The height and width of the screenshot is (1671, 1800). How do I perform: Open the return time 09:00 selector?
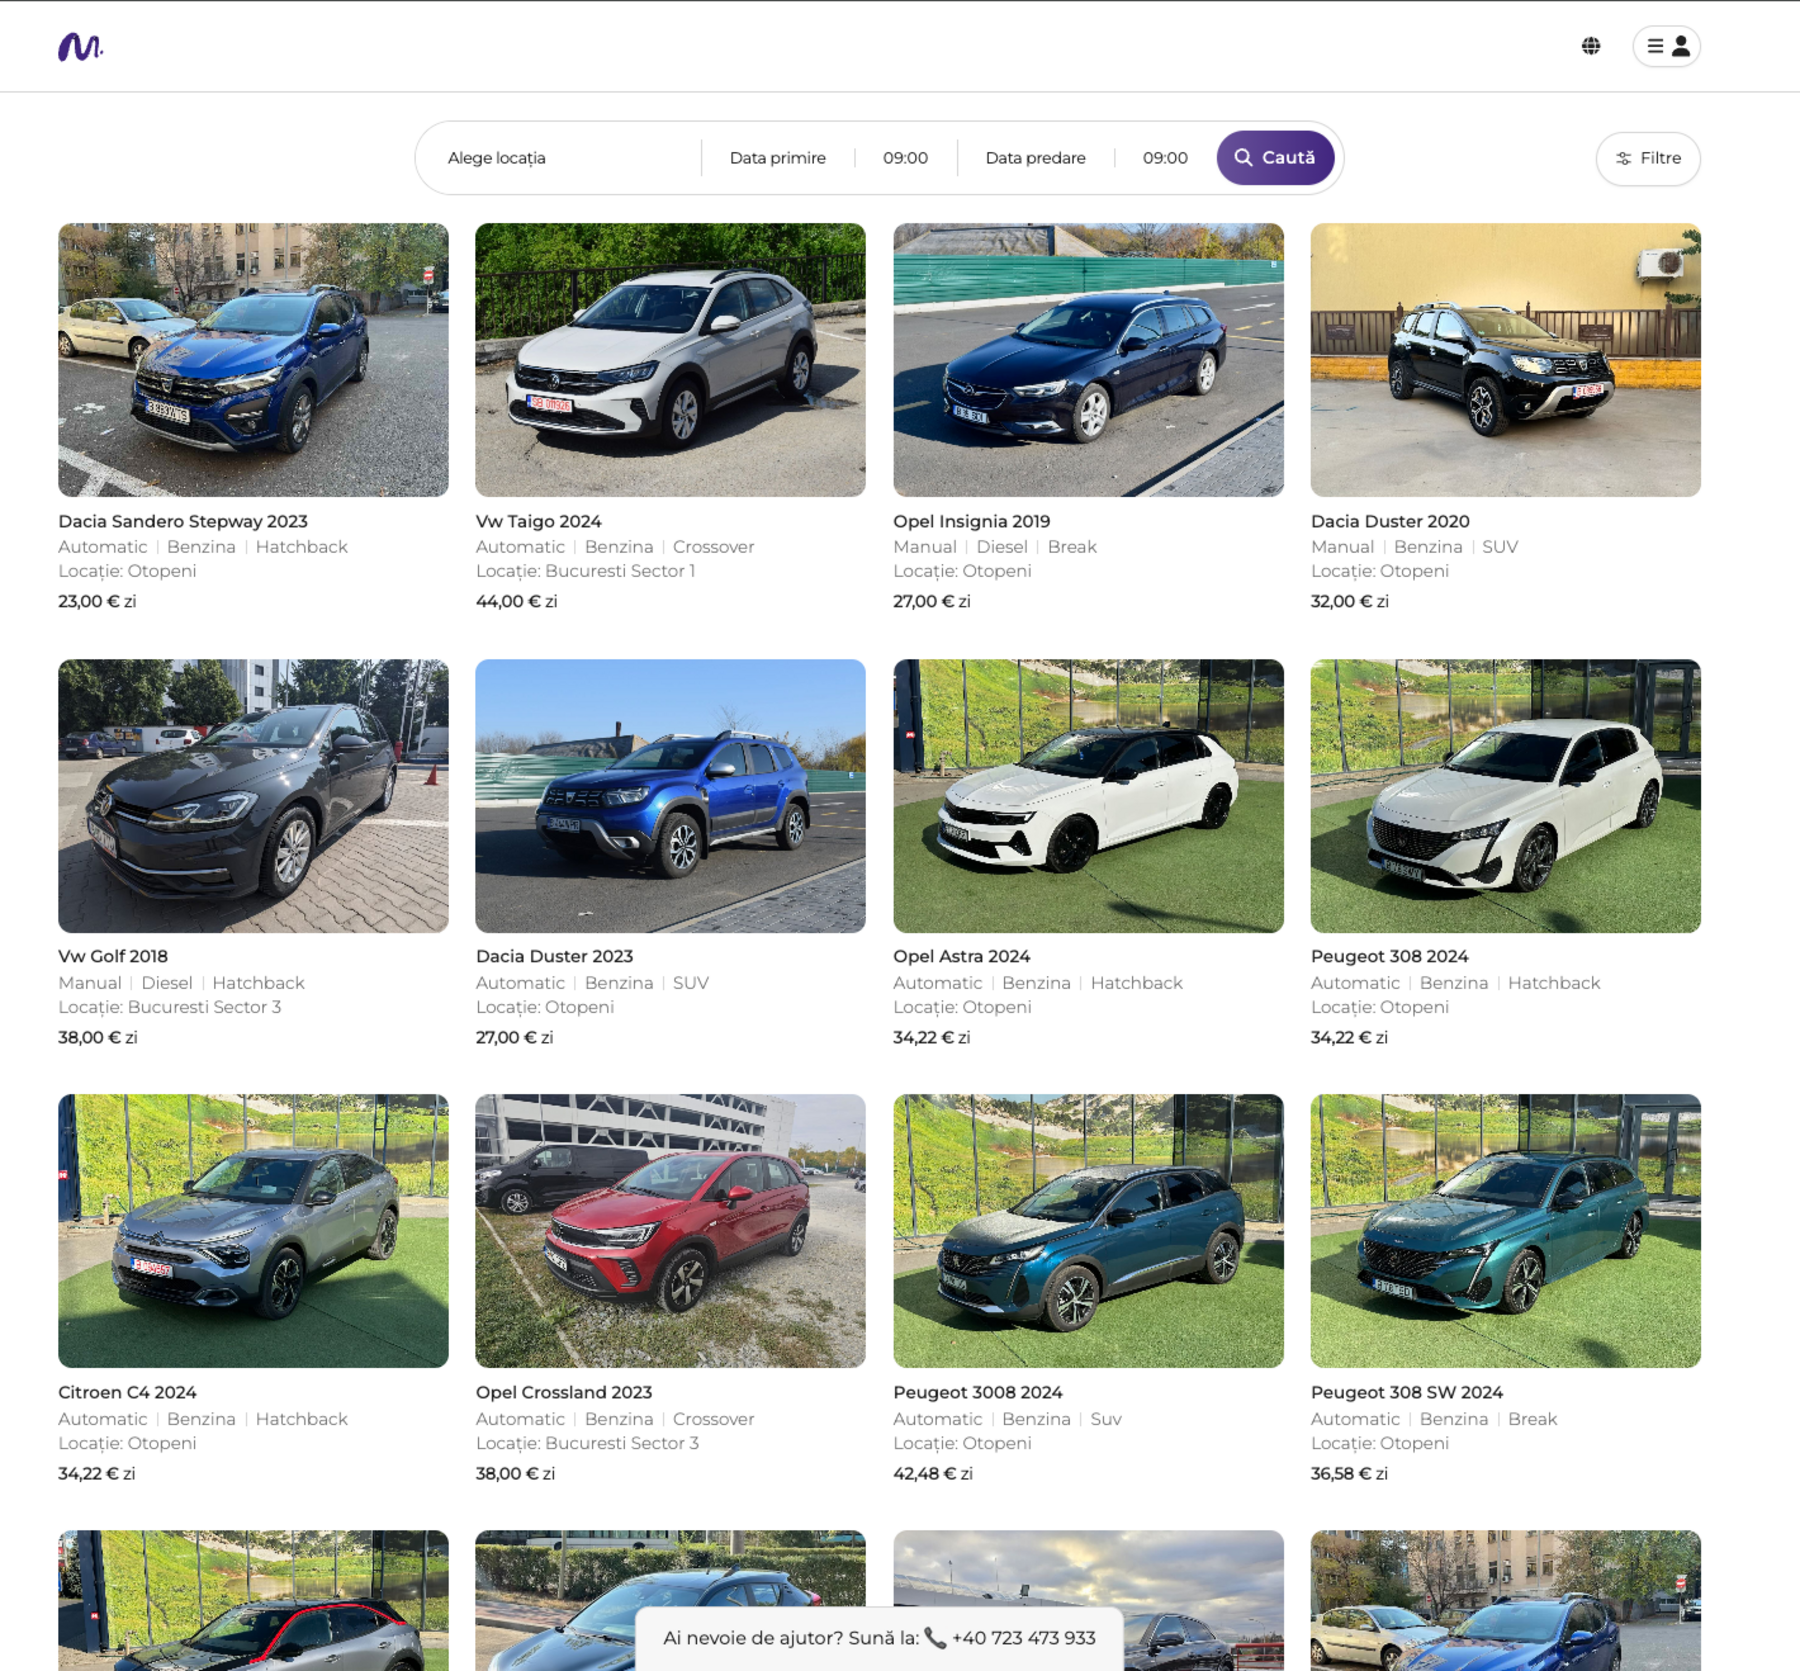pyautogui.click(x=1165, y=158)
